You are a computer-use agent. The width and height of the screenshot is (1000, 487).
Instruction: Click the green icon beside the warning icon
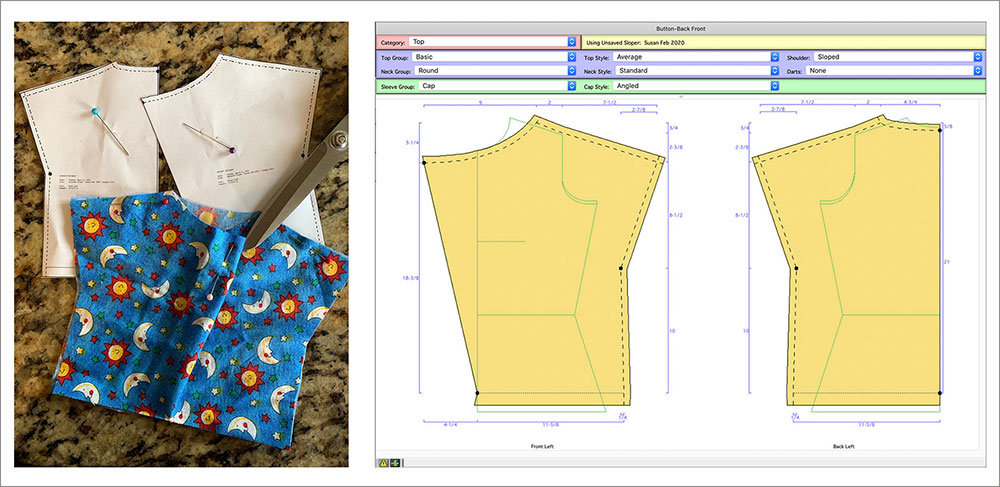point(394,462)
